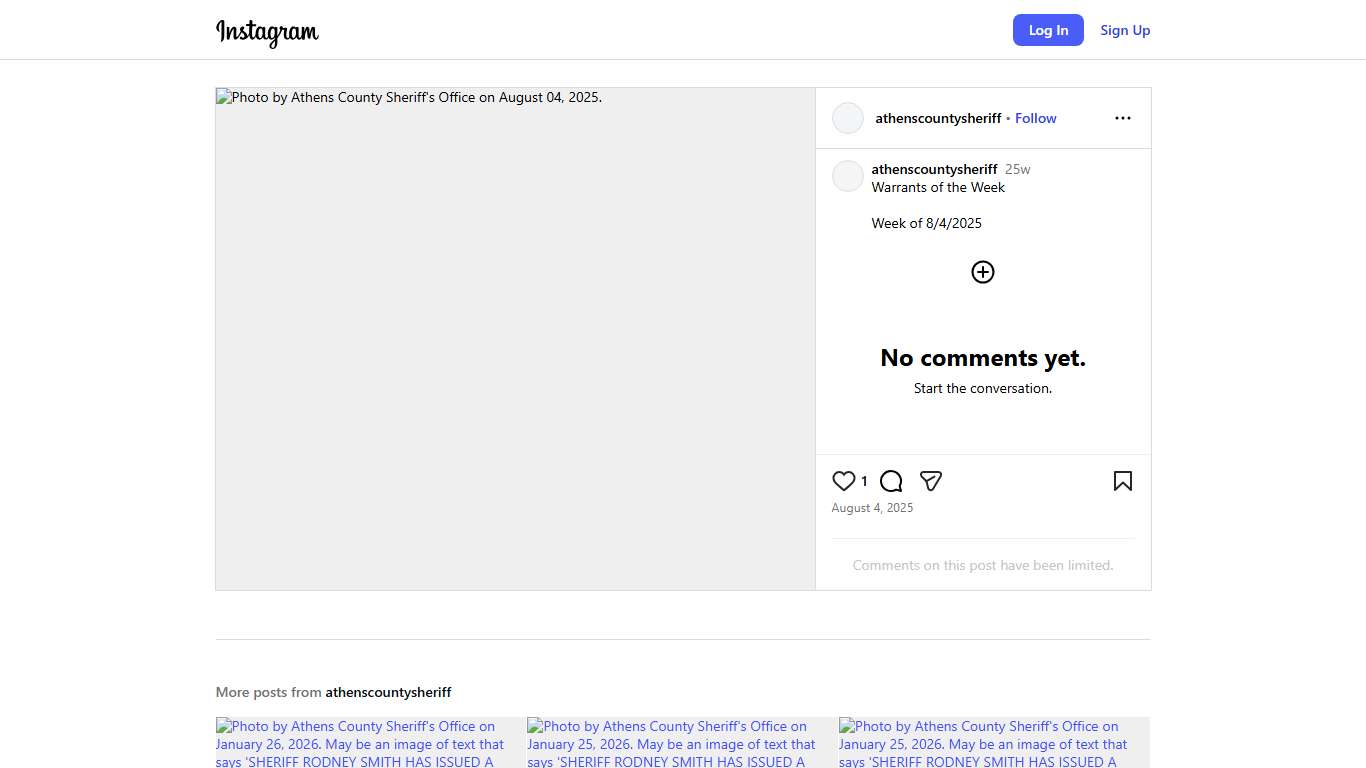Open the caption author's username link

coord(934,169)
